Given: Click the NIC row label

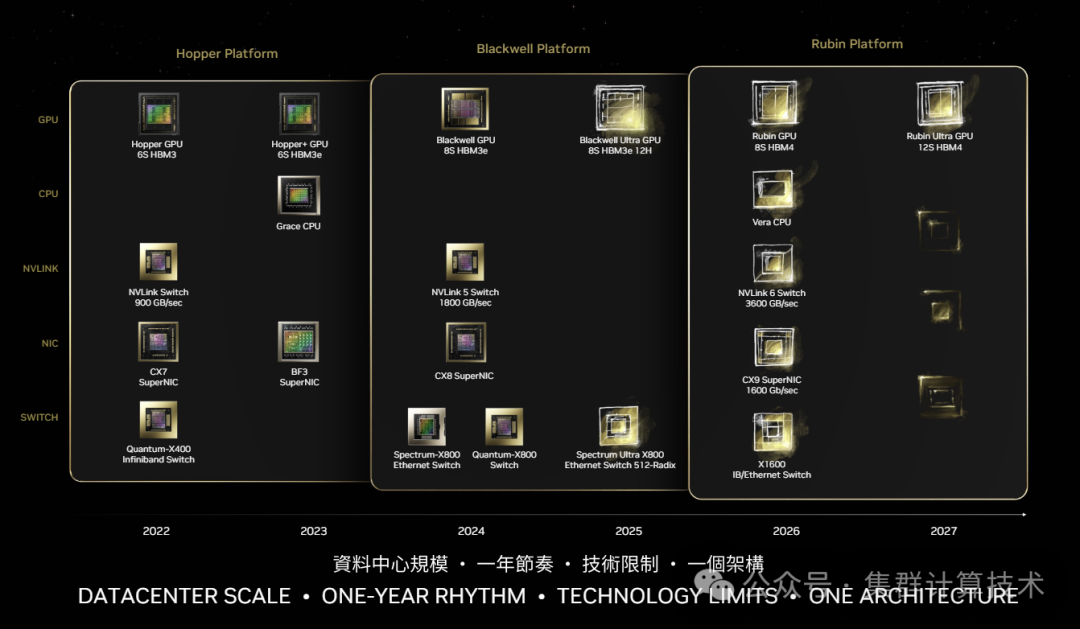Looking at the screenshot, I should (50, 343).
